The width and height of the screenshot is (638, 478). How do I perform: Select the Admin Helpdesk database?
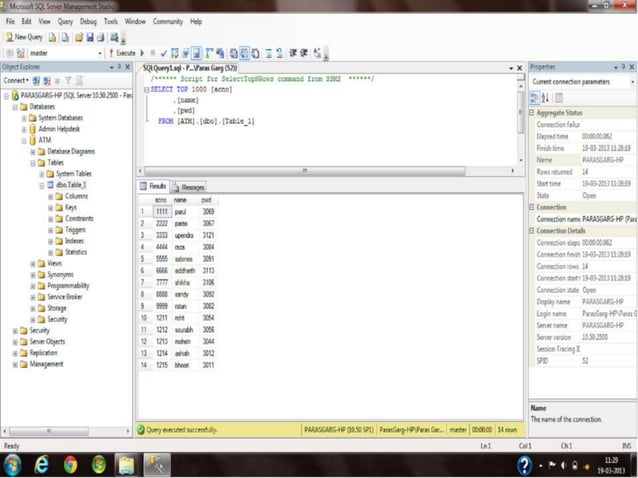tap(59, 129)
